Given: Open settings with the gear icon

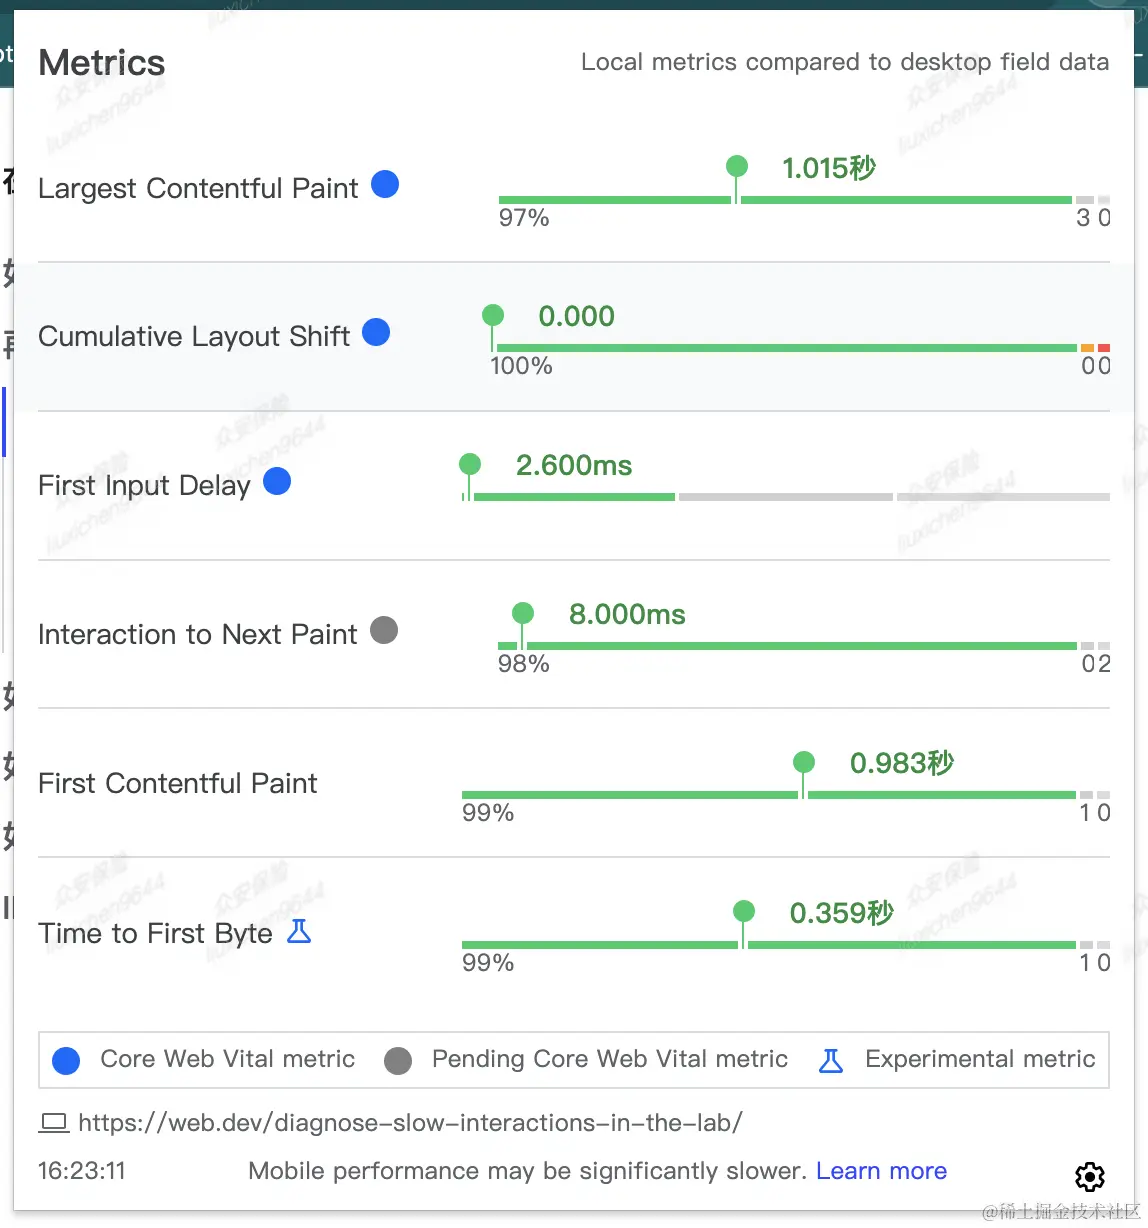Looking at the screenshot, I should pos(1090,1177).
